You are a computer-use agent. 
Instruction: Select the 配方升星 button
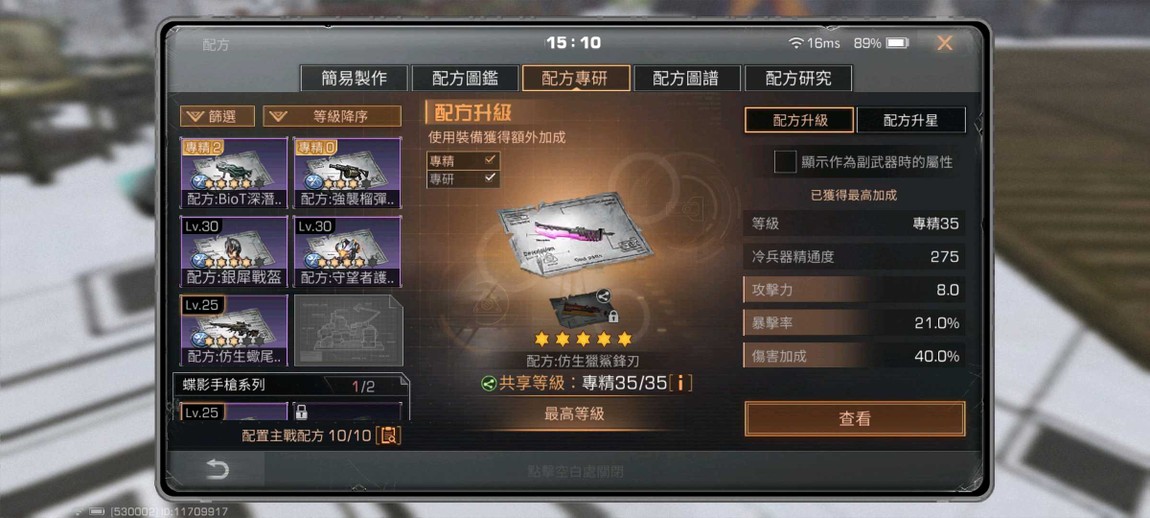tap(911, 120)
